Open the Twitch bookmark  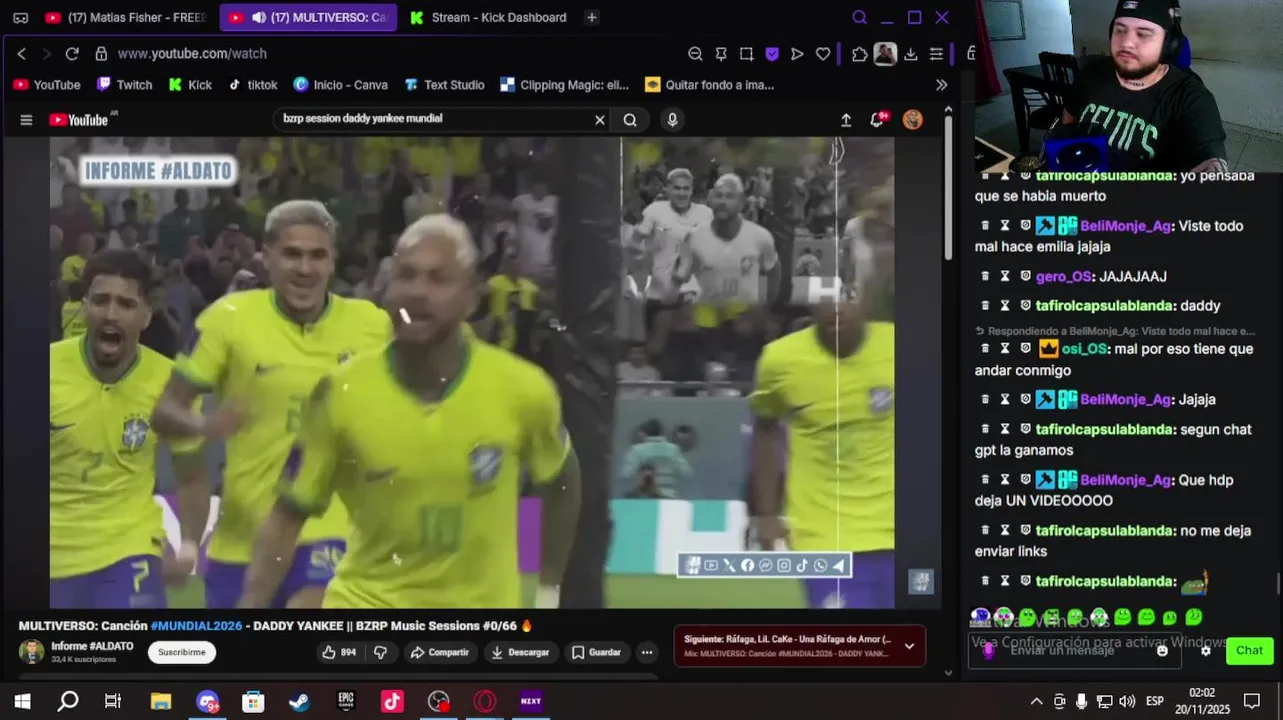(125, 85)
